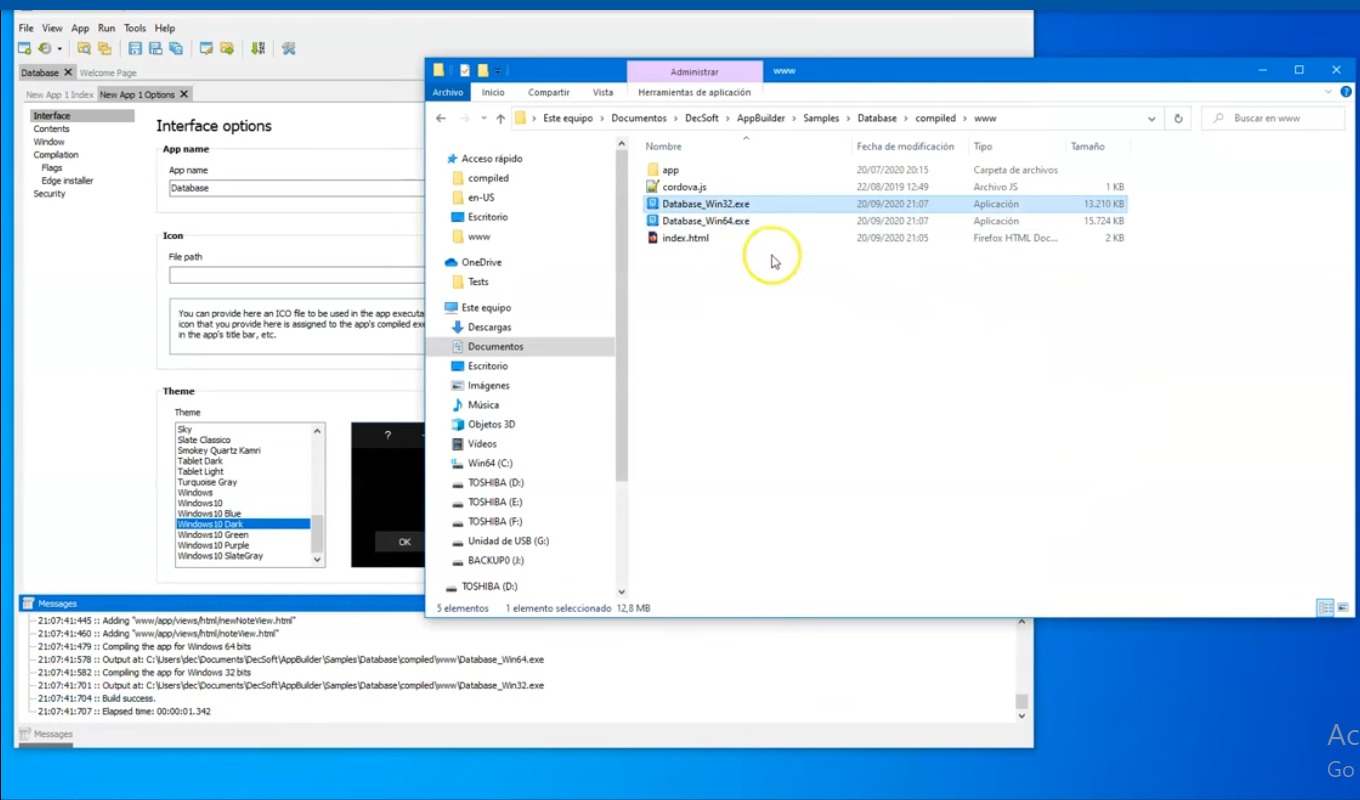This screenshot has height=800, width=1360.
Task: Select Edge installer in options tree
Action: 67,181
